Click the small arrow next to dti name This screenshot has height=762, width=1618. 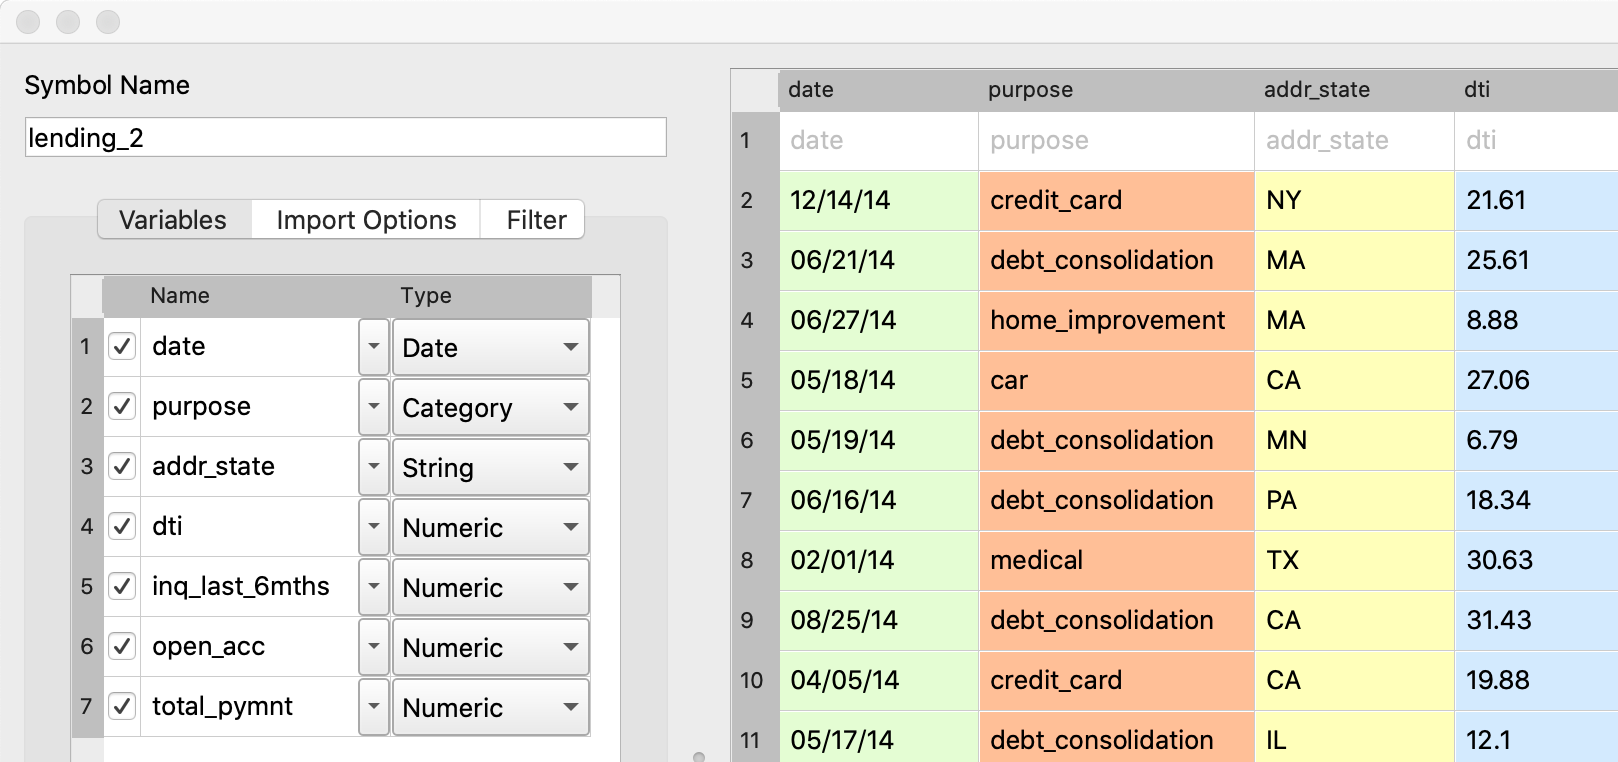pos(374,527)
